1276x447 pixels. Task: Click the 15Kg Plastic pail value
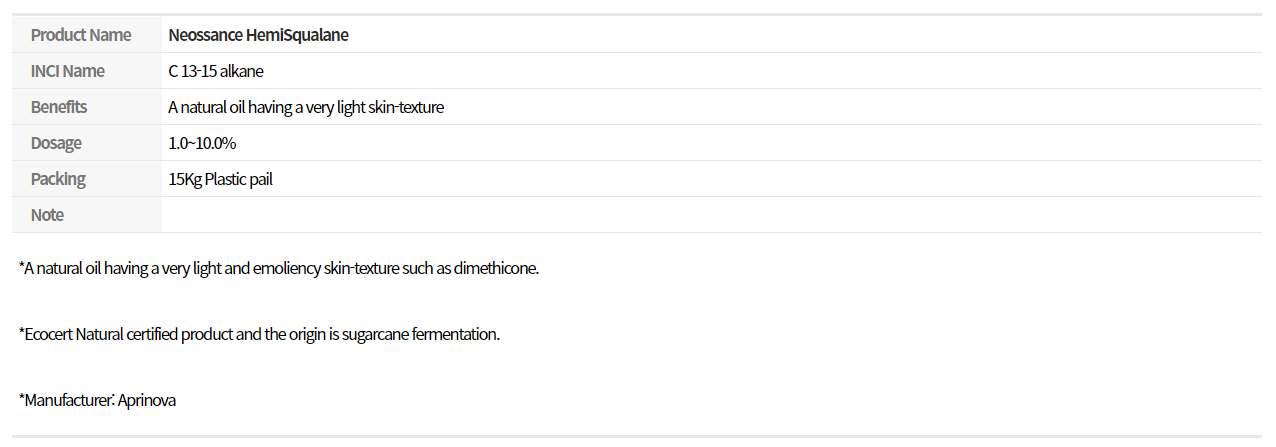pos(221,179)
